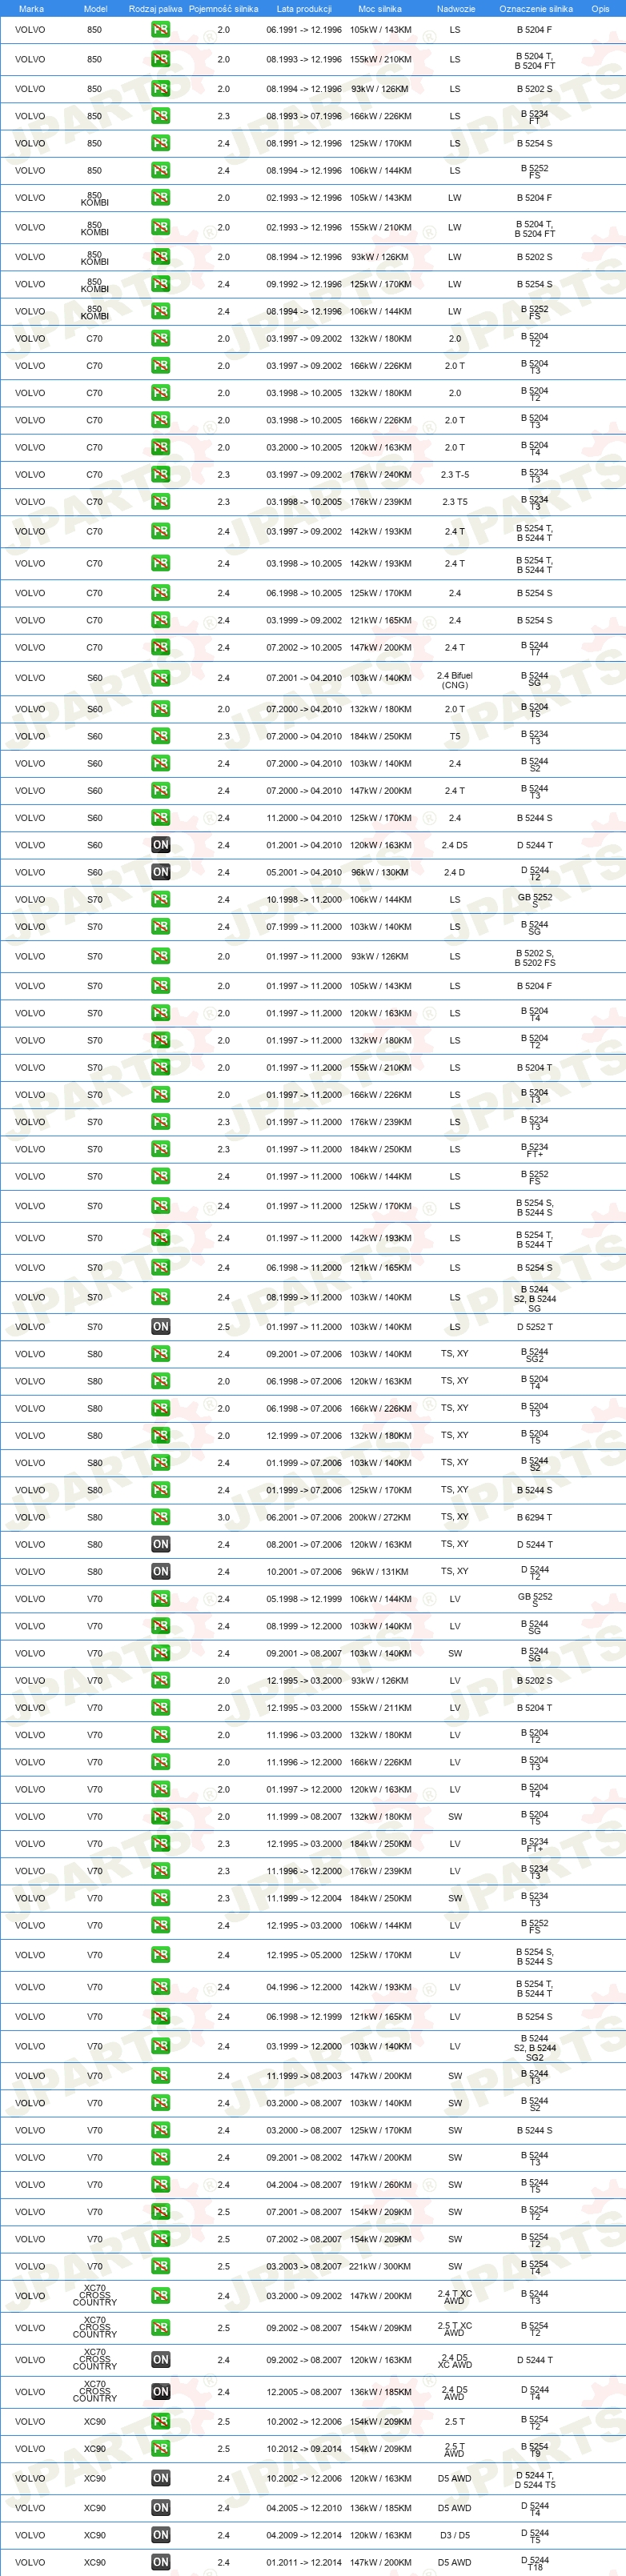Viewport: 626px width, 2576px height.
Task: Click the PB icon for XC70 Cross Country 2.5 T XC AWD
Action: coord(160,2328)
